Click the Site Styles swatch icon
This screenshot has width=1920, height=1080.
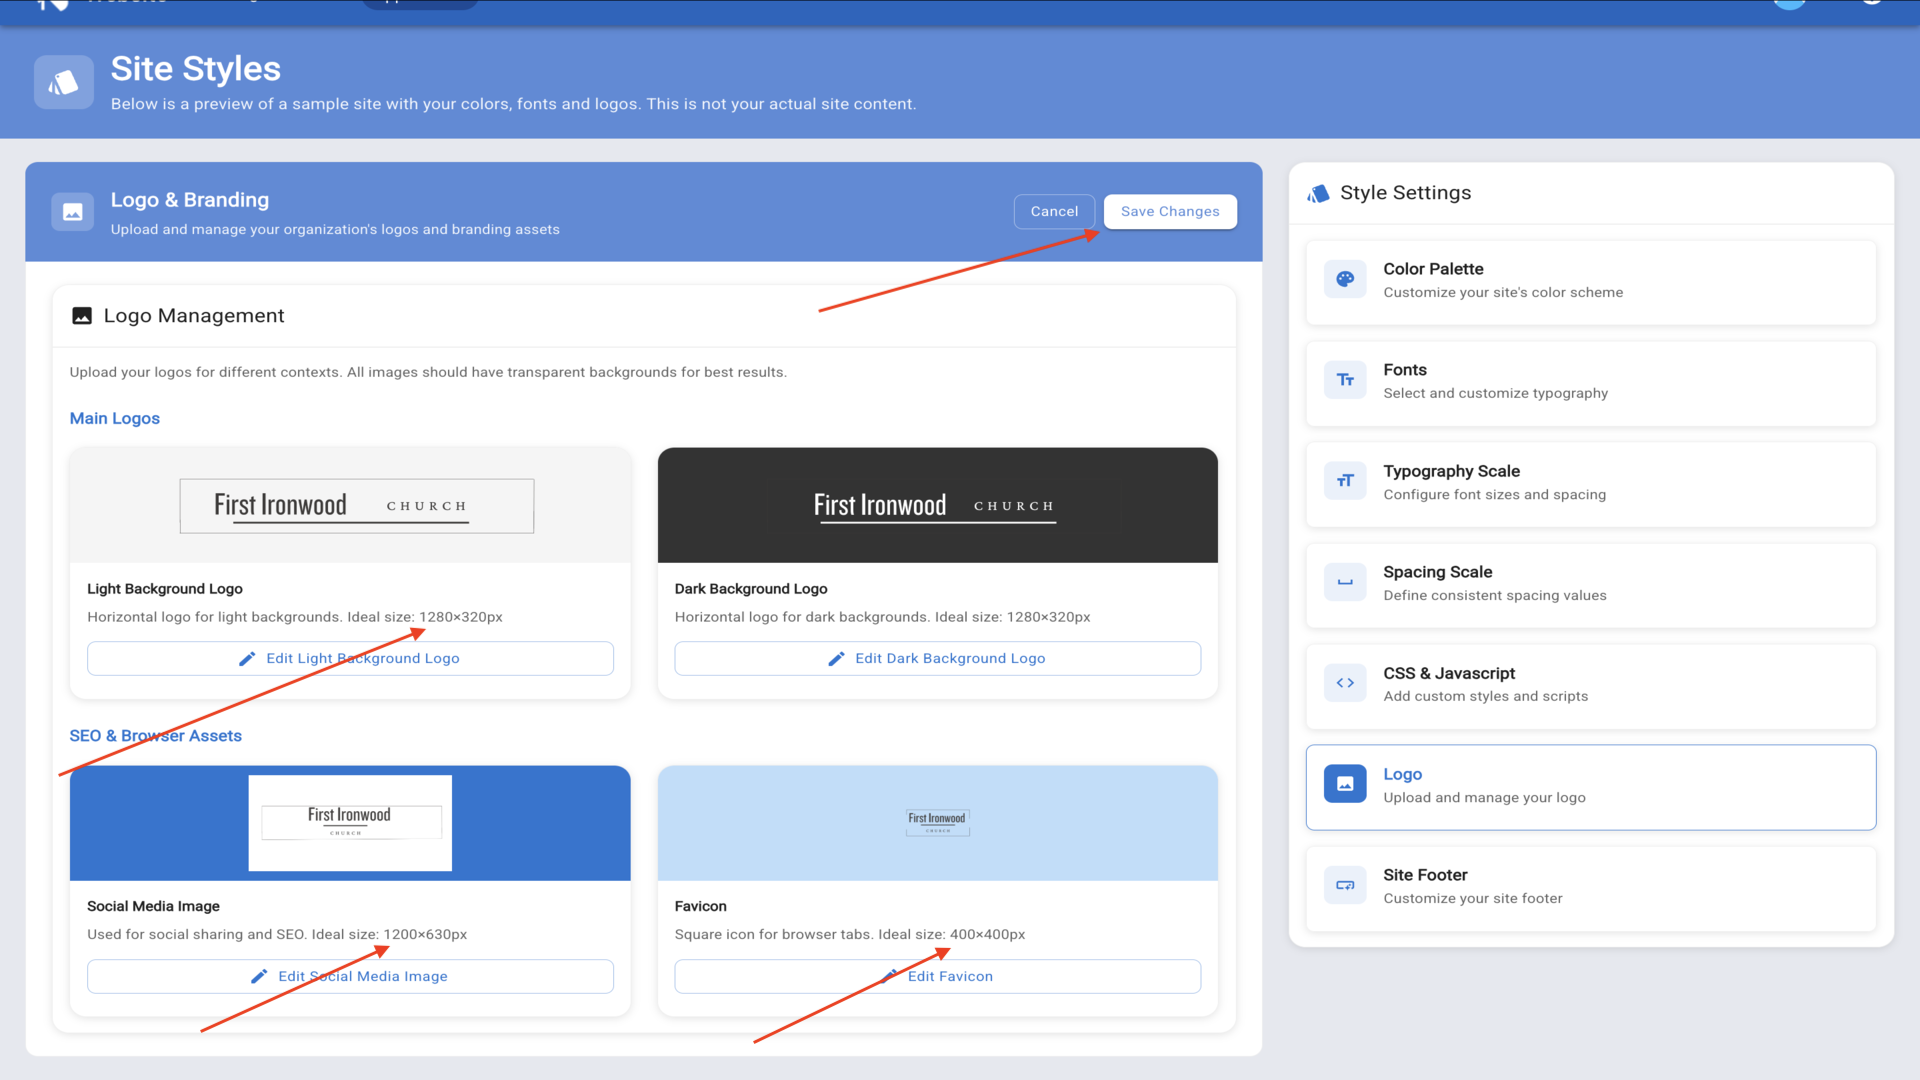[x=64, y=82]
